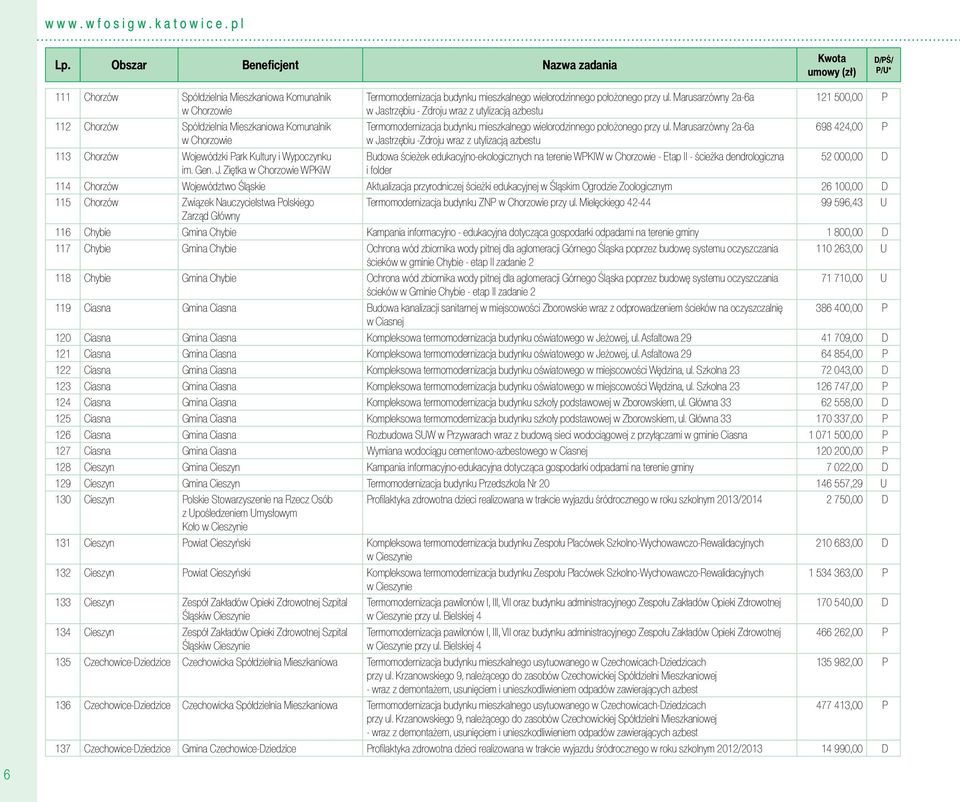Click the amount 170 540,00
The width and height of the screenshot is (960, 802).
click(839, 602)
